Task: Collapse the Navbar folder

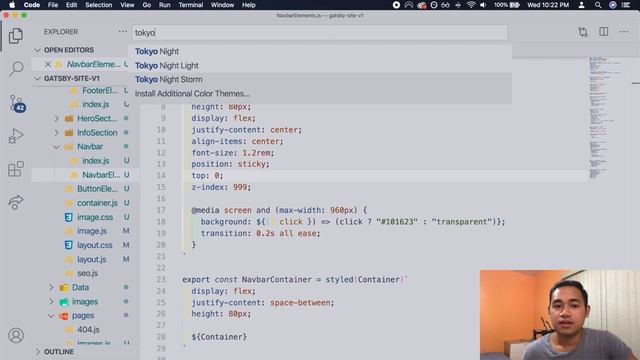Action: pyautogui.click(x=57, y=147)
